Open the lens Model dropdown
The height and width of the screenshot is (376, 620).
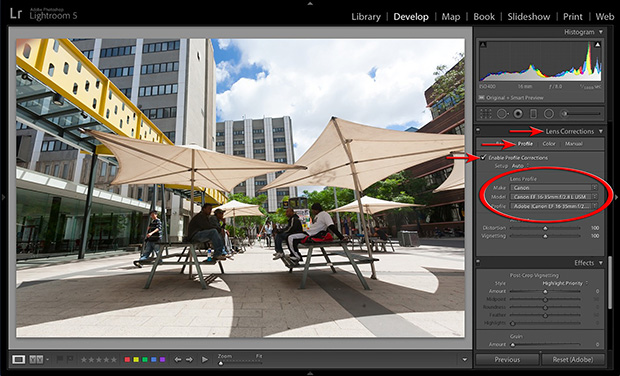click(554, 197)
